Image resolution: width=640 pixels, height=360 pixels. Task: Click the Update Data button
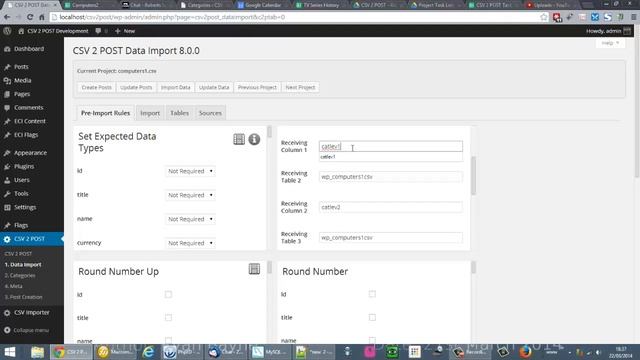pos(214,87)
